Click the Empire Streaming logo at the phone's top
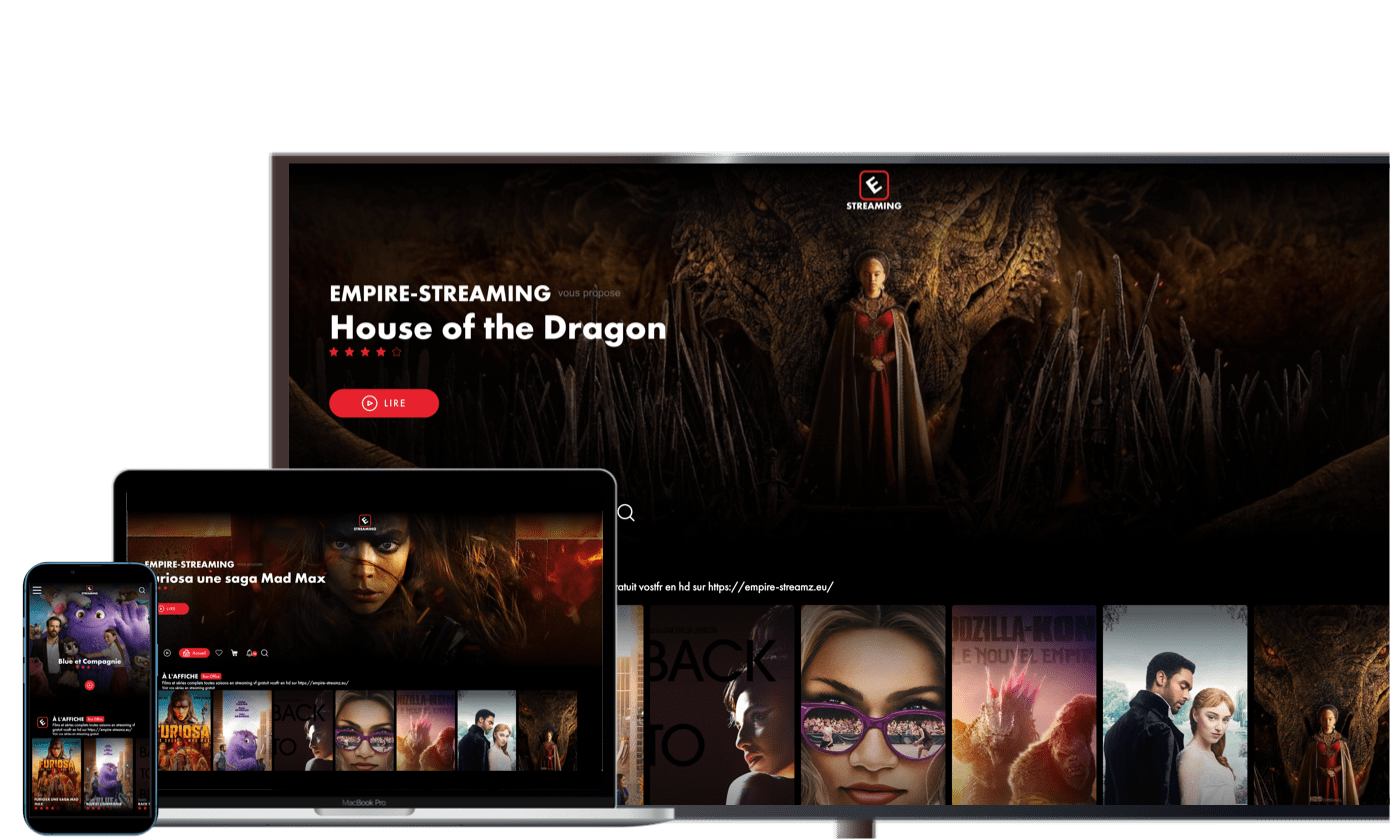The image size is (1390, 839). click(90, 590)
